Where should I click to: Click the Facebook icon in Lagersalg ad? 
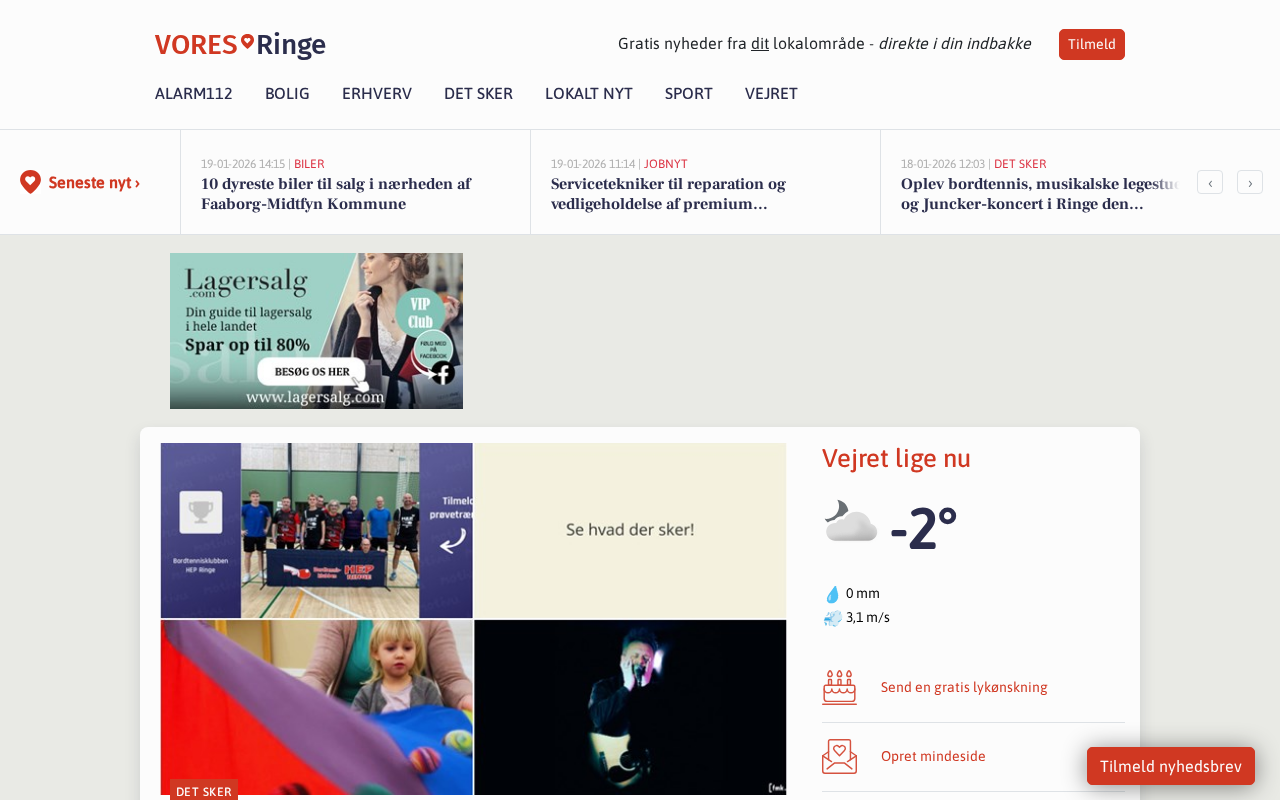[x=443, y=373]
